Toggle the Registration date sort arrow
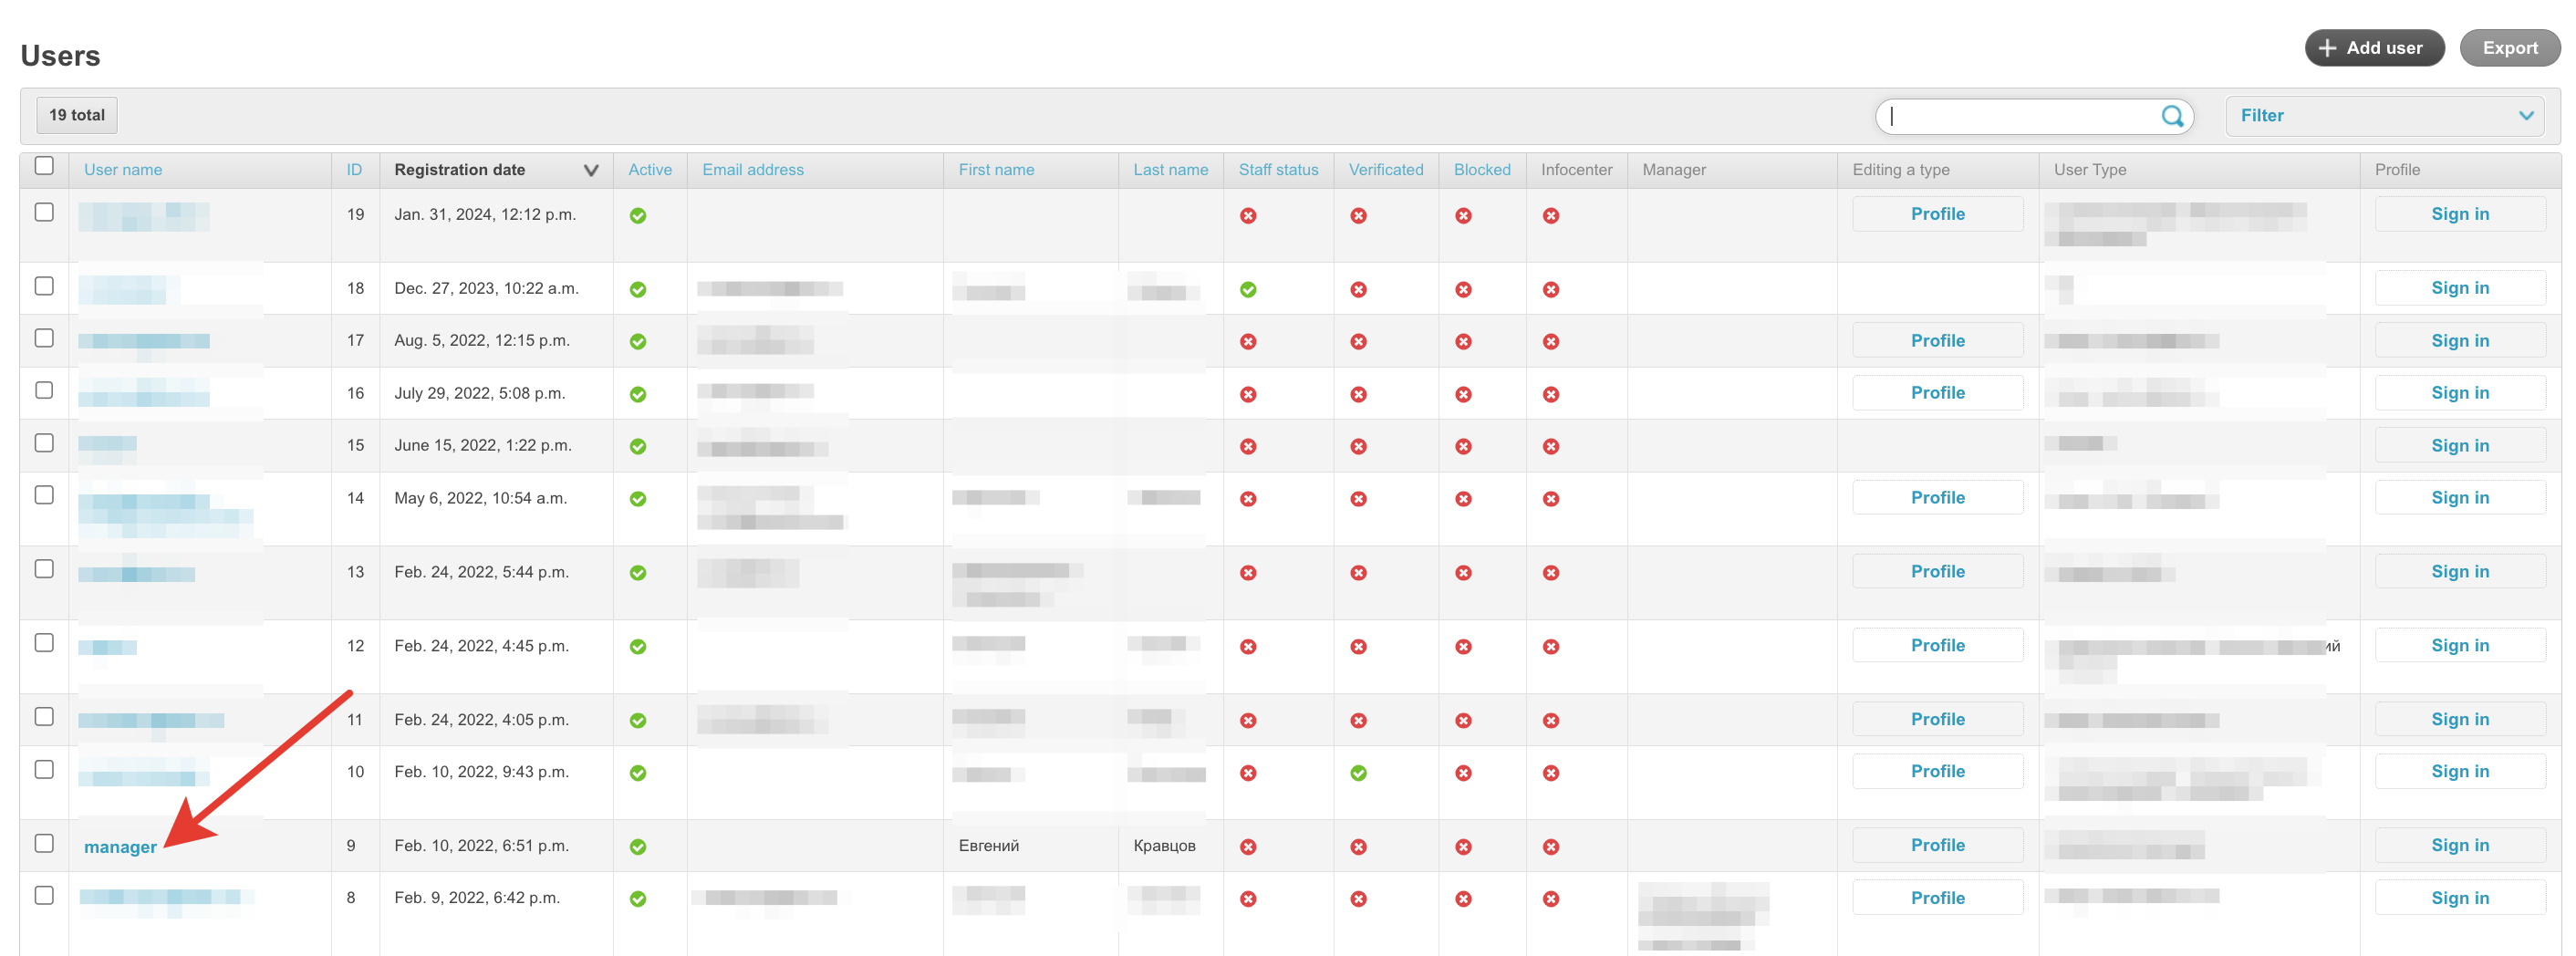The height and width of the screenshot is (956, 2576). (590, 170)
